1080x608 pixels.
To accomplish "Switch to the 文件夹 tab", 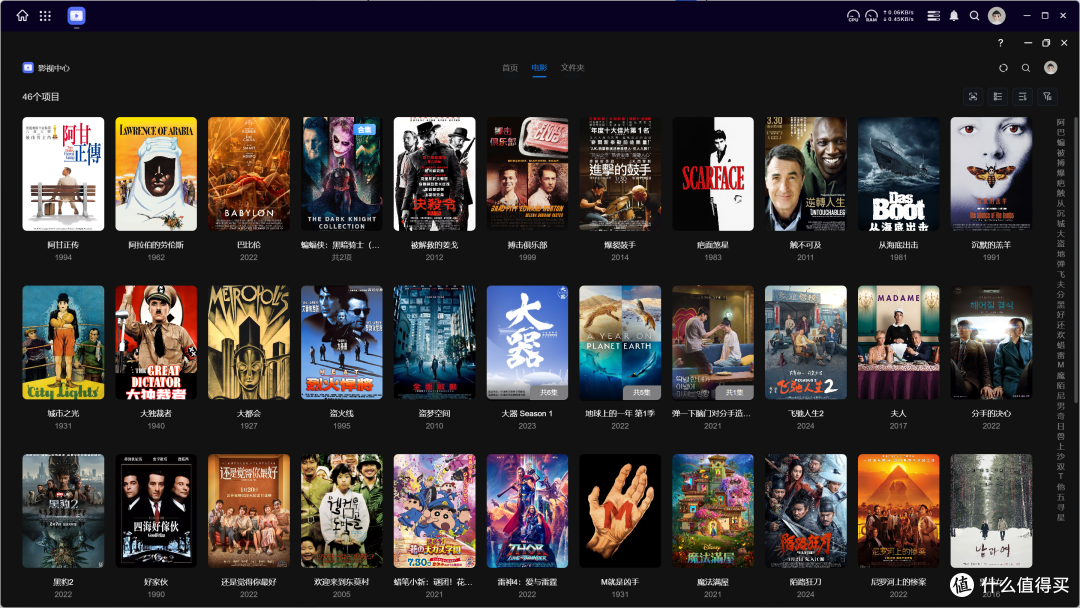I will click(x=572, y=67).
